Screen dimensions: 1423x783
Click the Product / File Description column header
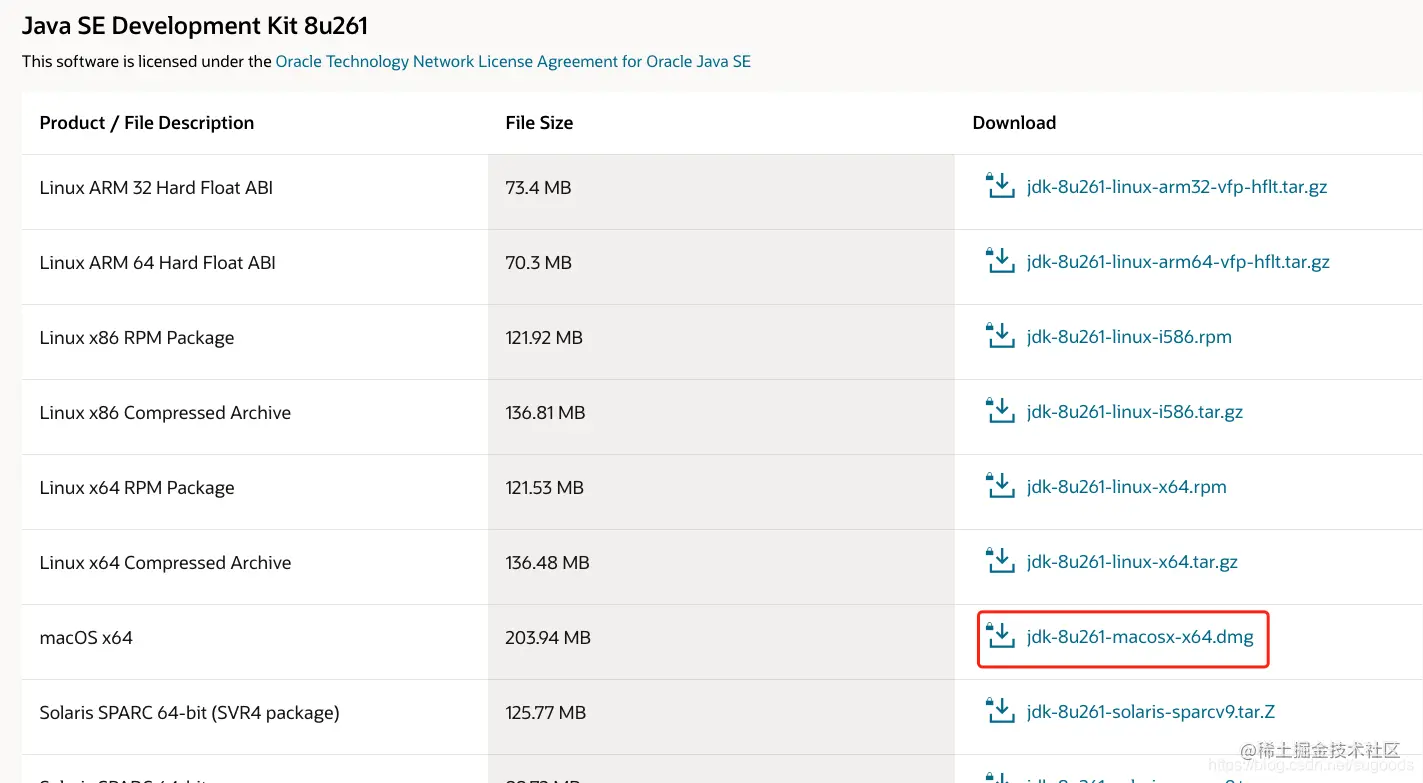[147, 123]
